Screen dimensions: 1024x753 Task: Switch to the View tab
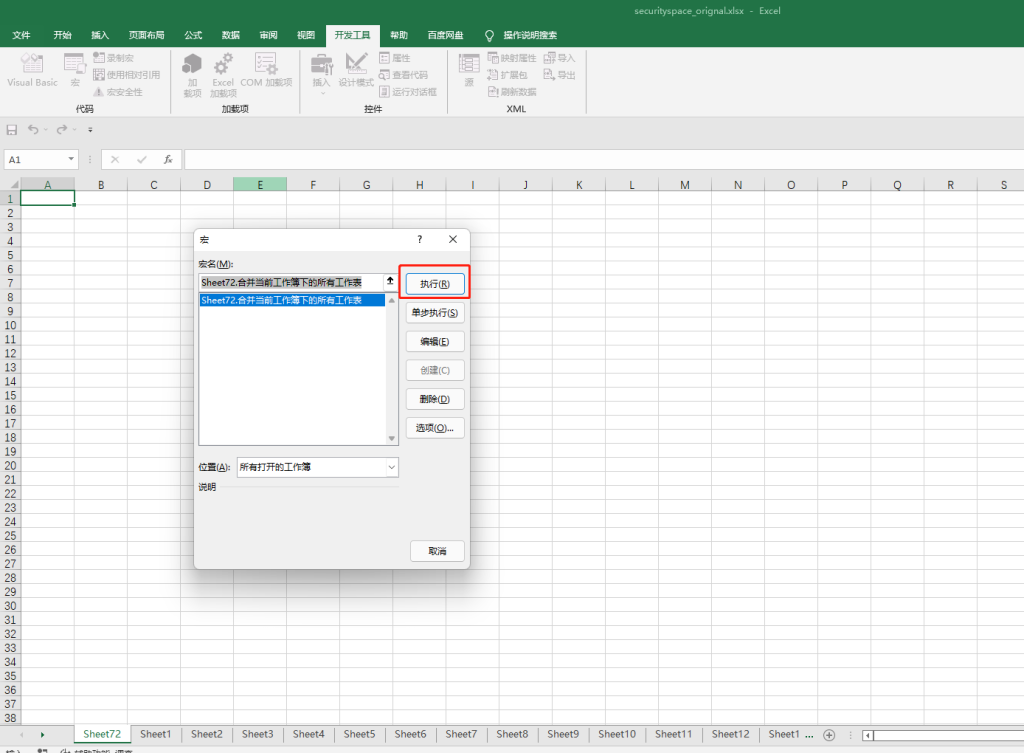[x=306, y=35]
